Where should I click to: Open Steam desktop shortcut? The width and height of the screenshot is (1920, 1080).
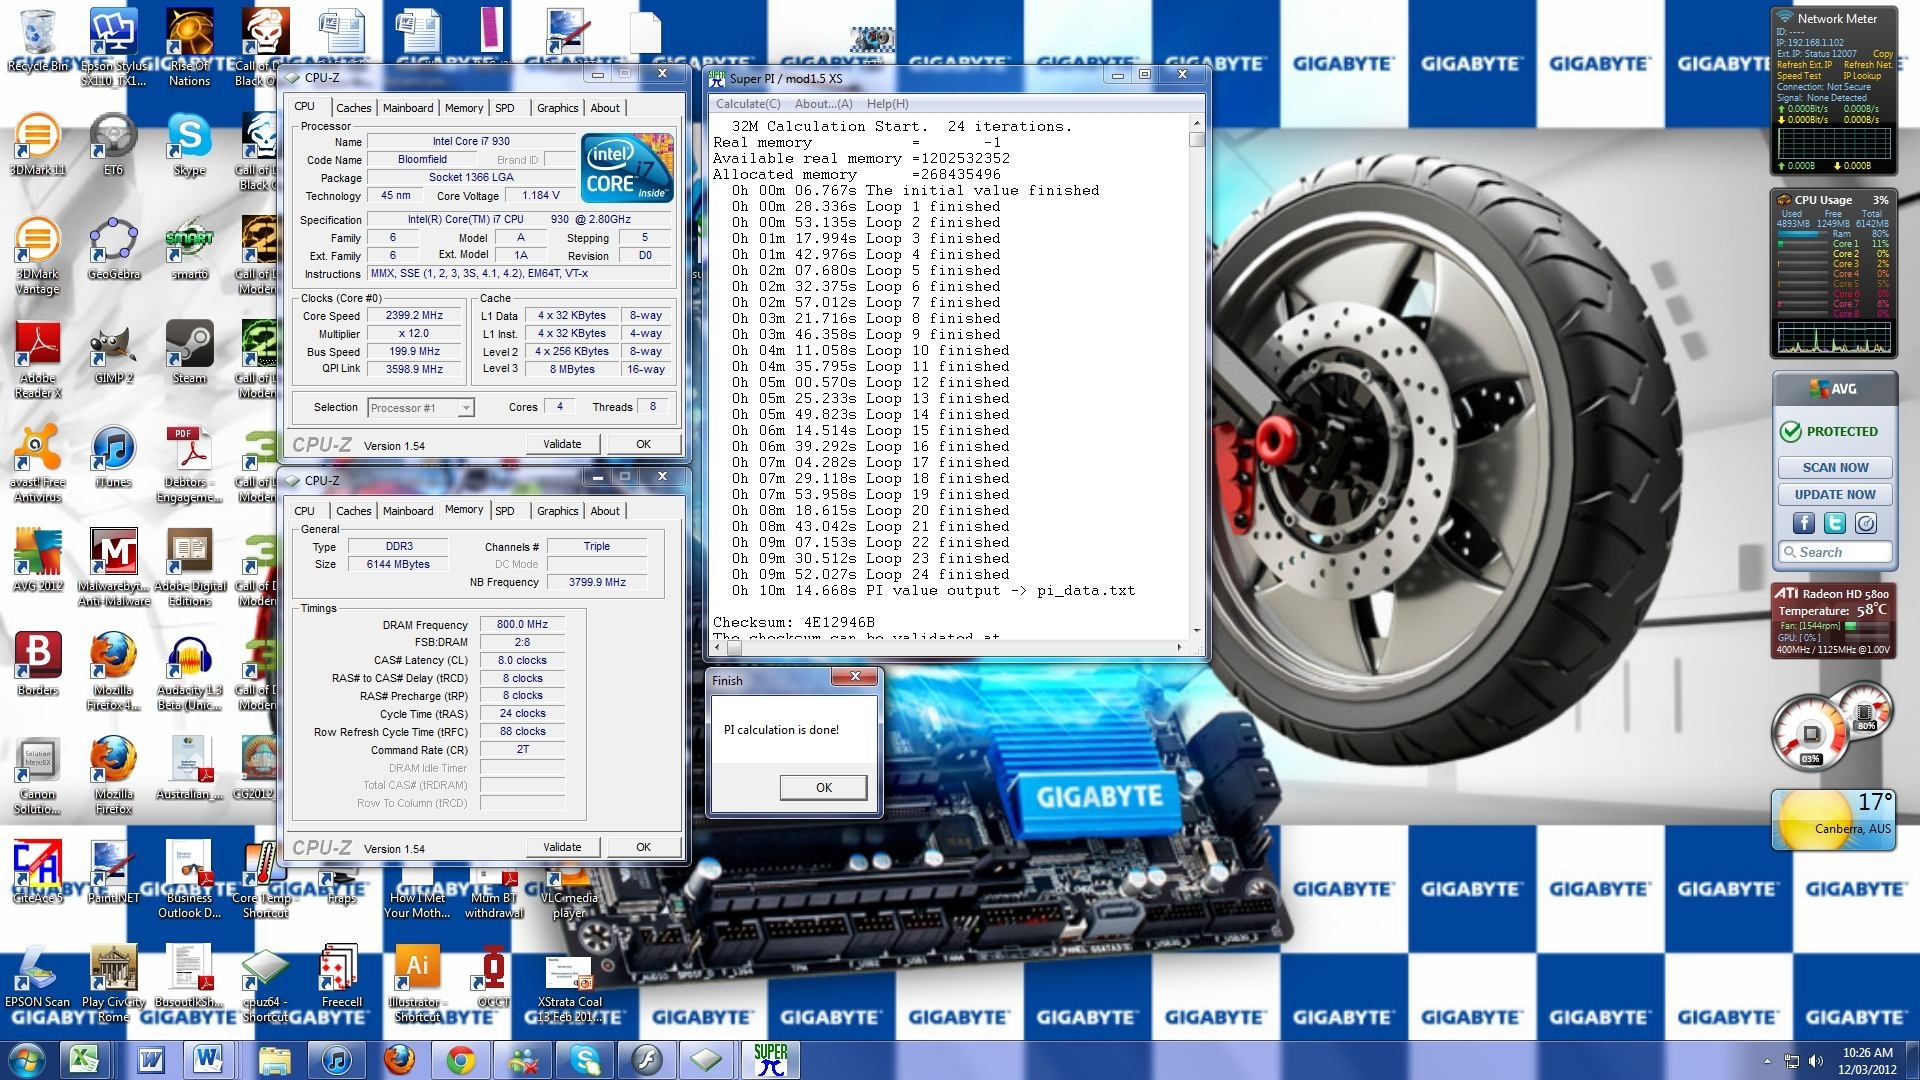pyautogui.click(x=189, y=352)
